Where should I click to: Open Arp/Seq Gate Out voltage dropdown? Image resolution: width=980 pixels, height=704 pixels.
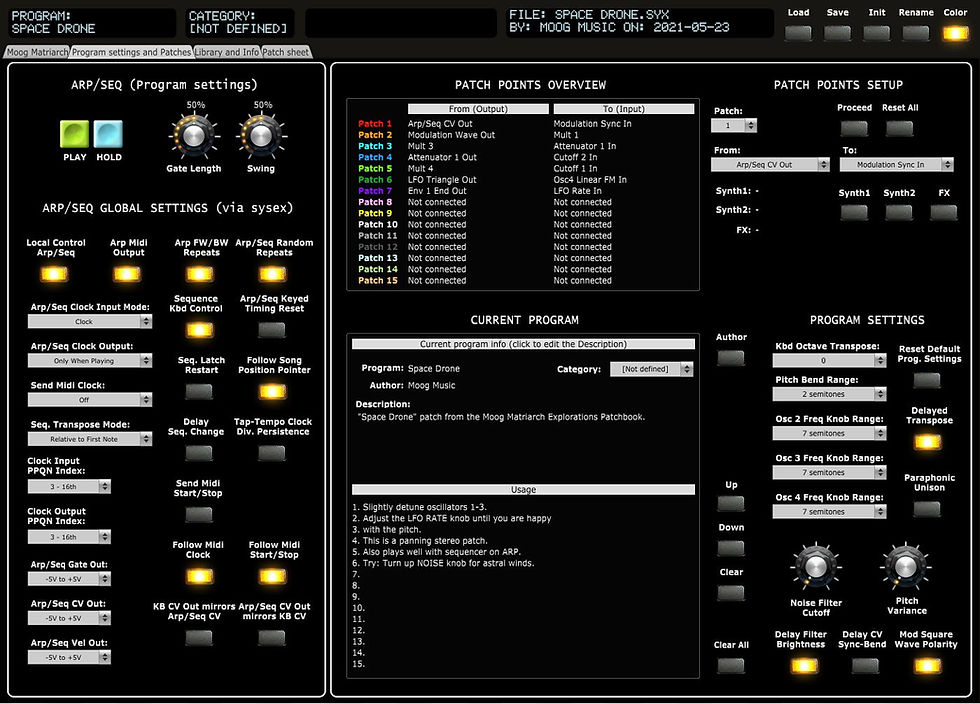(69, 579)
